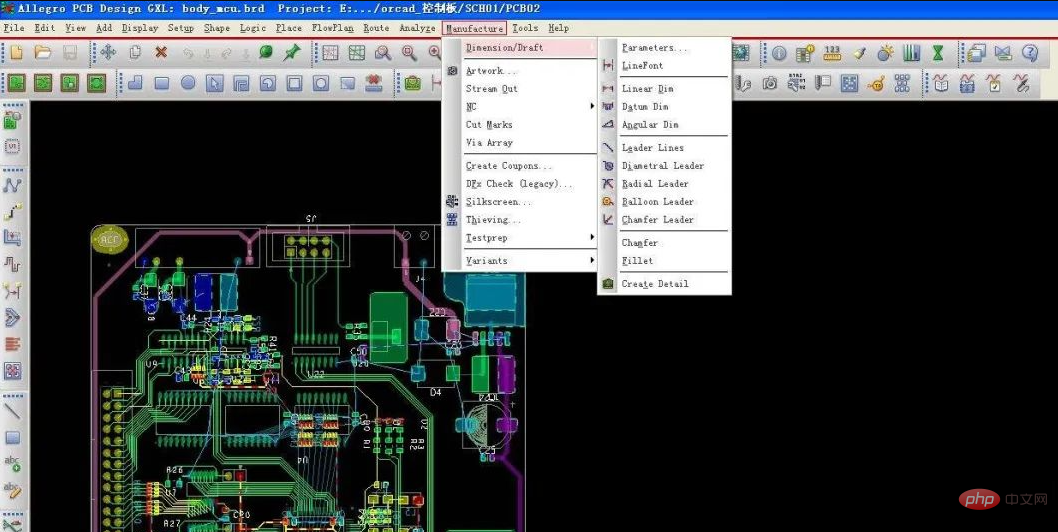Screen dimensions: 1058x532
Task: Open the Help menu
Action: click(x=558, y=28)
